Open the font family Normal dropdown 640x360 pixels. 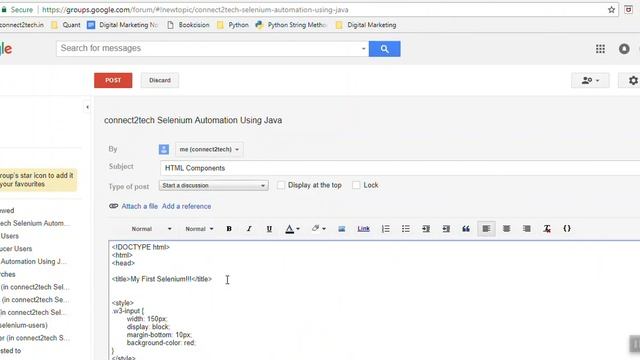coord(151,229)
